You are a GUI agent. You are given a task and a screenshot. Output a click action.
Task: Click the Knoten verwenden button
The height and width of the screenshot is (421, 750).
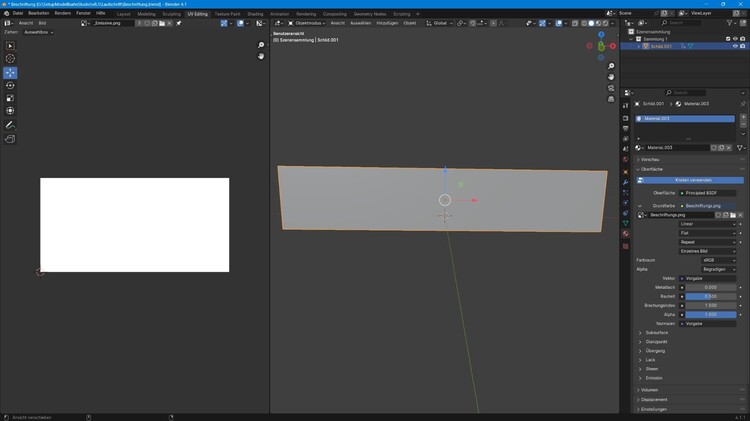point(693,180)
